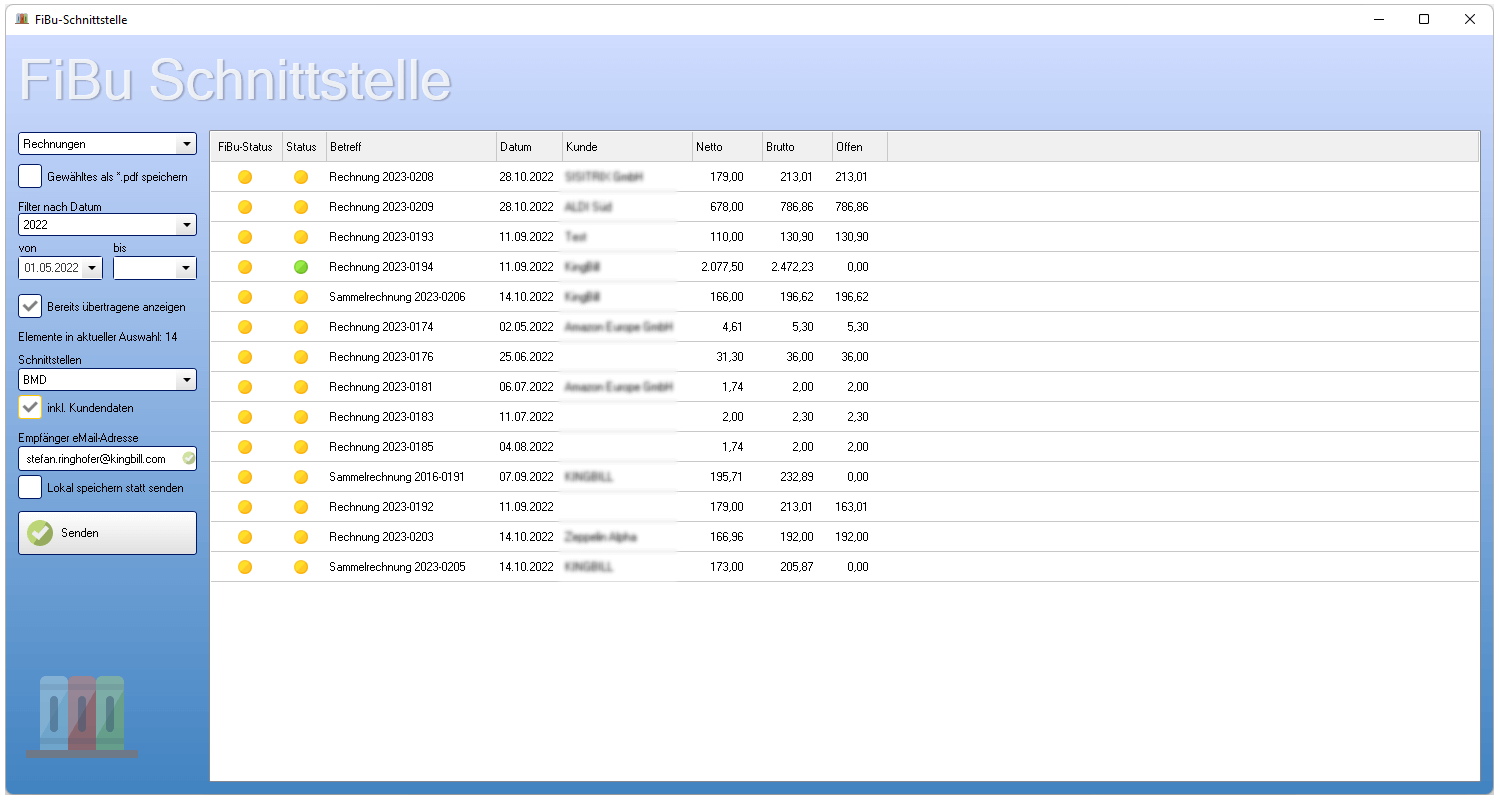
Task: Click FiBu-Status dot for Rechnung 2023-0174
Action: pos(245,327)
